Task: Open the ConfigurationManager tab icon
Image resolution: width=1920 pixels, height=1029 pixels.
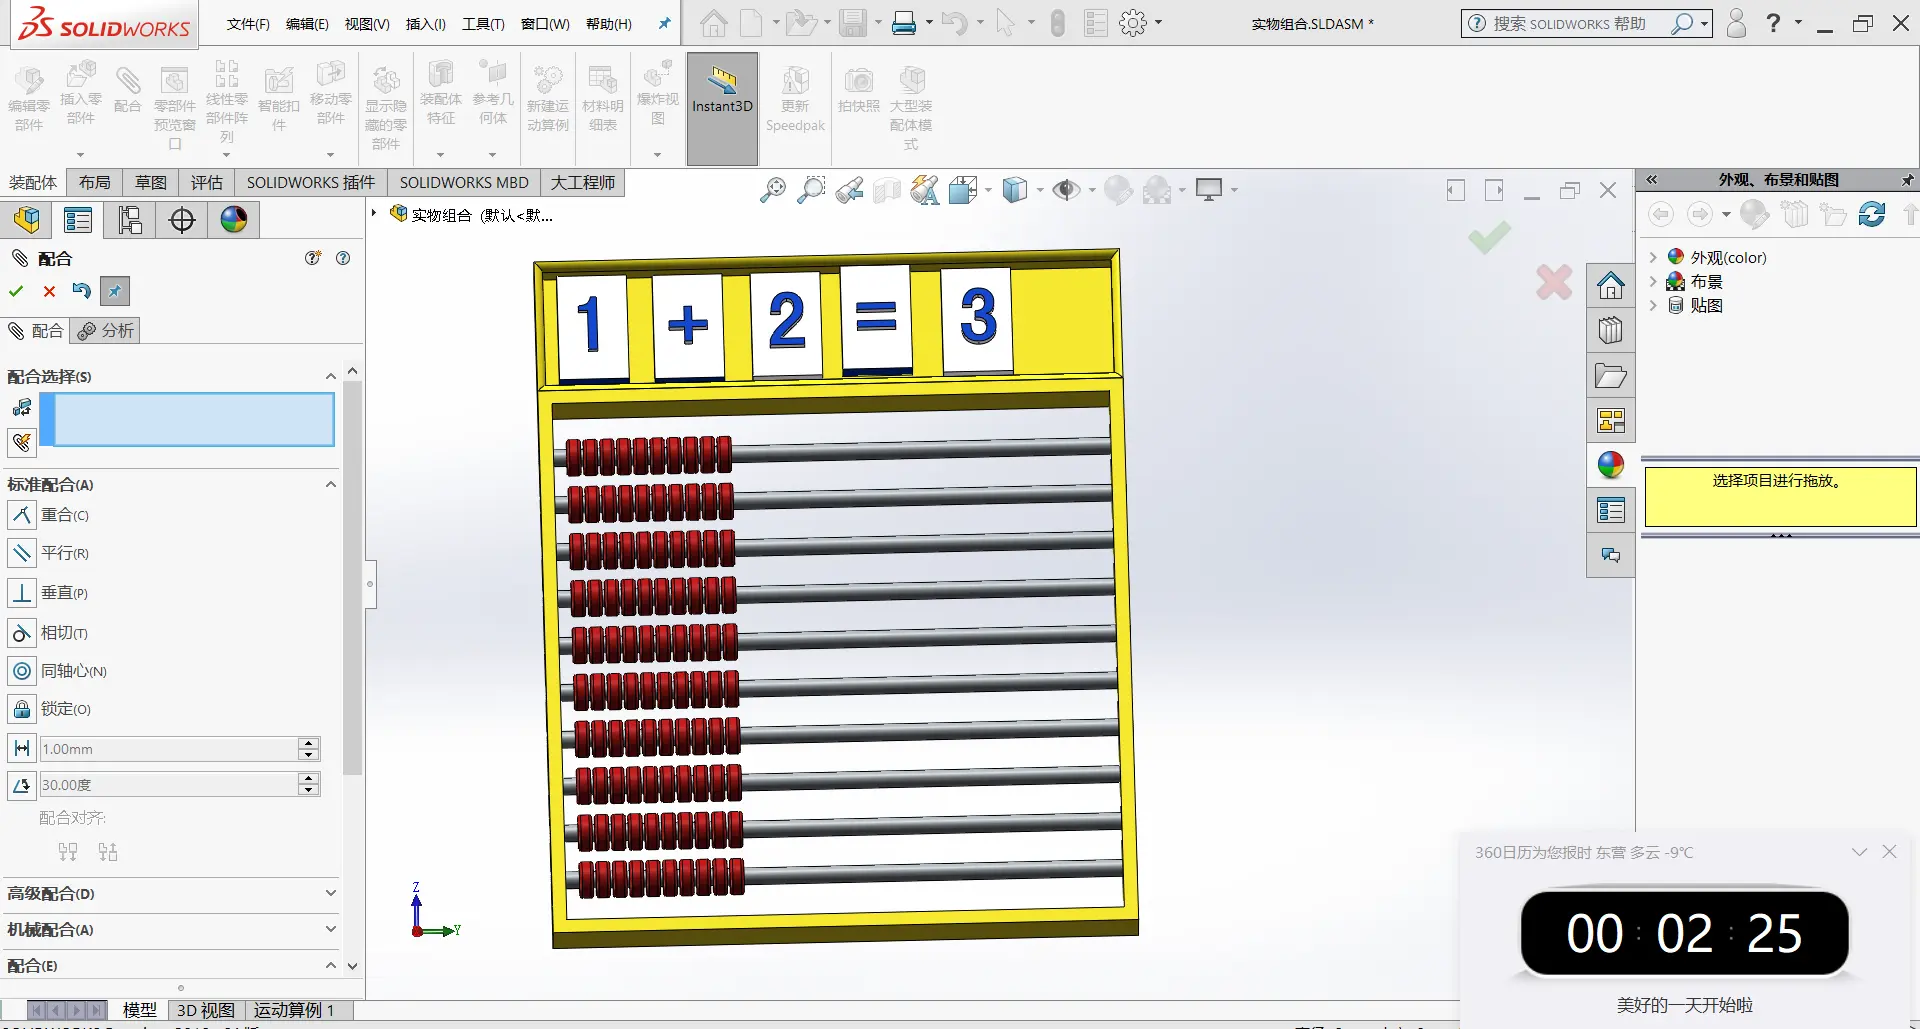Action: [x=130, y=220]
